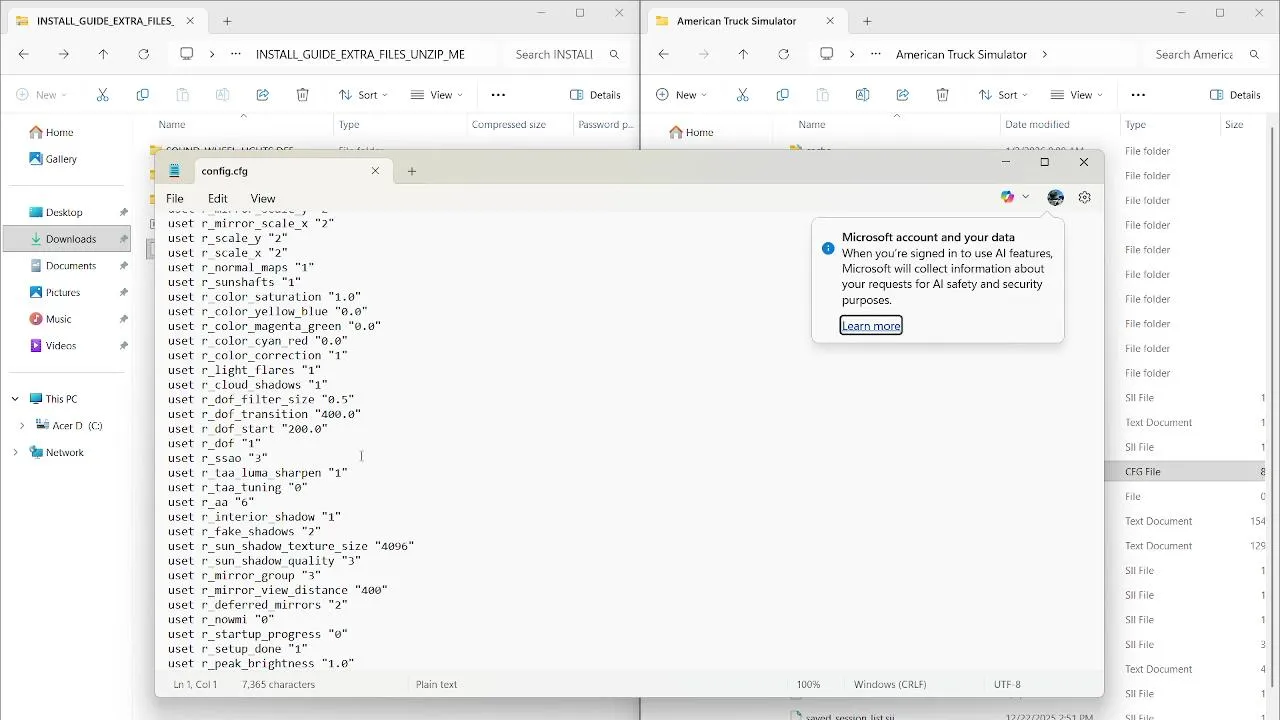Click Refresh in American Truck Simulator window
Screen dimensions: 1280x720
[x=783, y=55]
